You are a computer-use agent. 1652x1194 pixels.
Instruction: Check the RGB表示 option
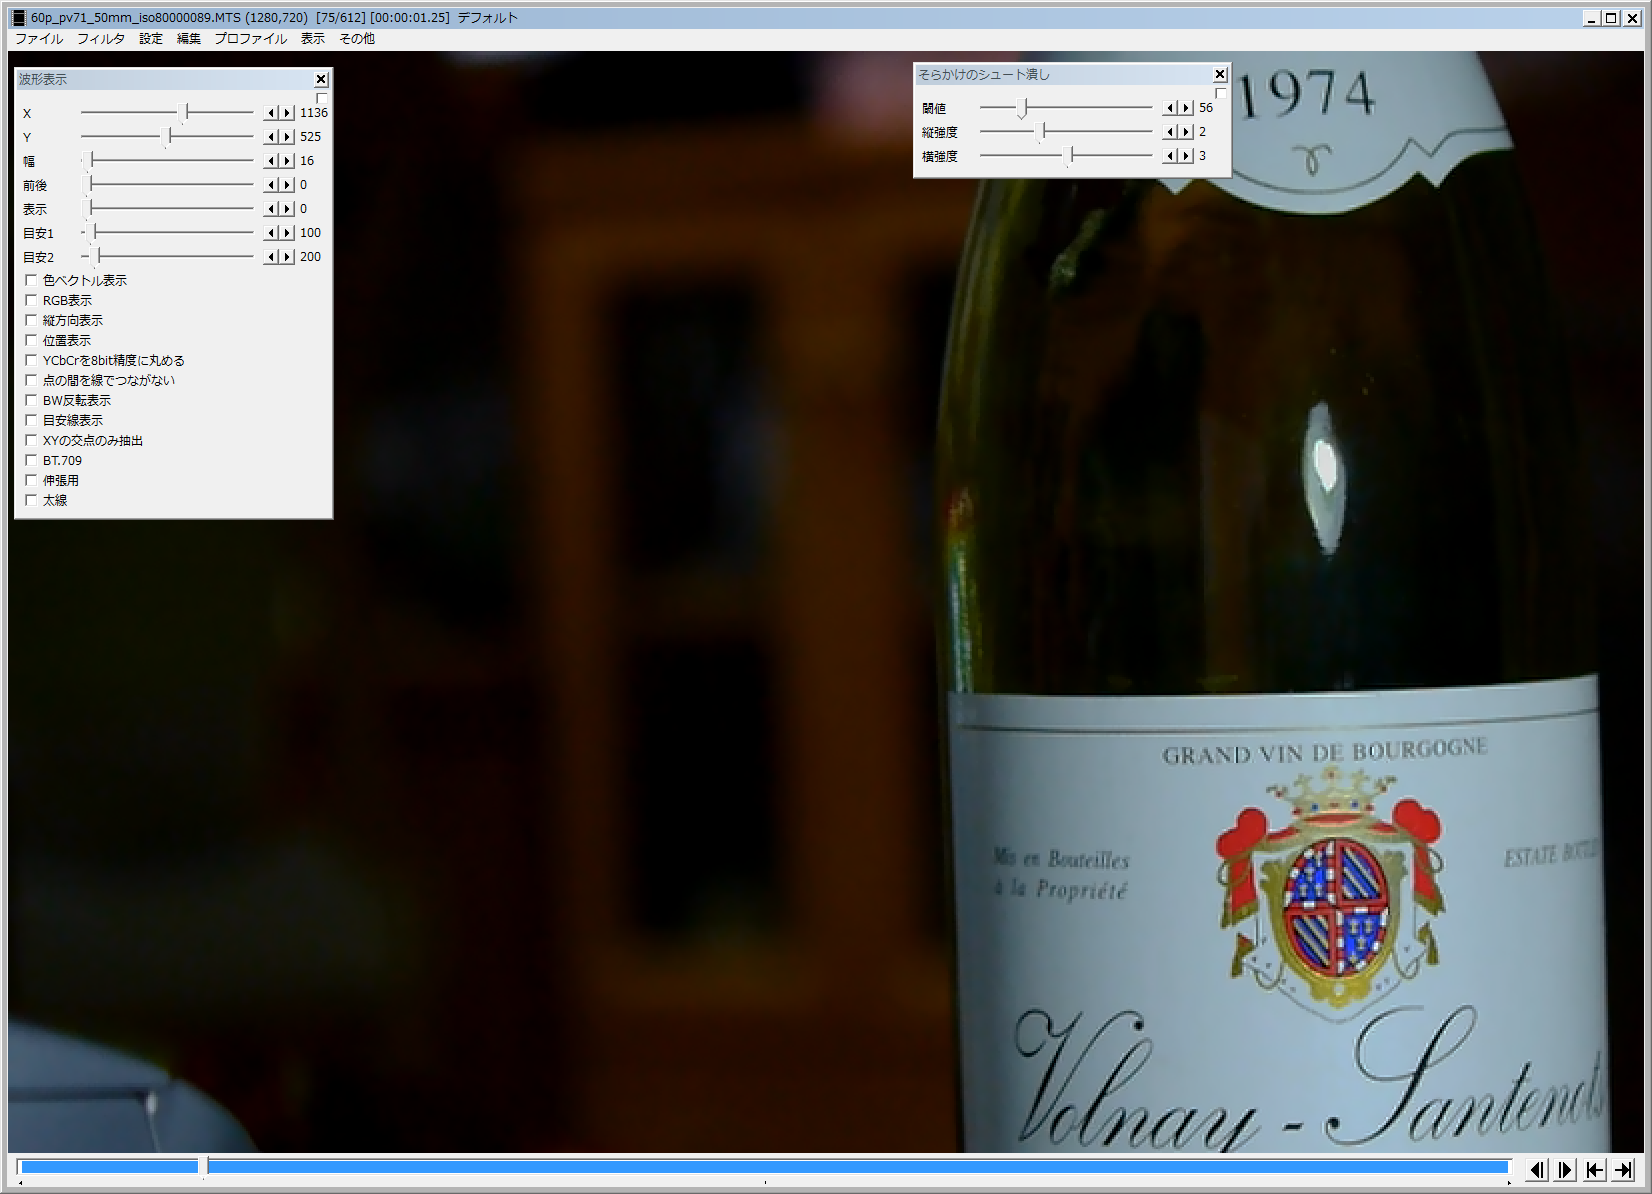tap(31, 301)
